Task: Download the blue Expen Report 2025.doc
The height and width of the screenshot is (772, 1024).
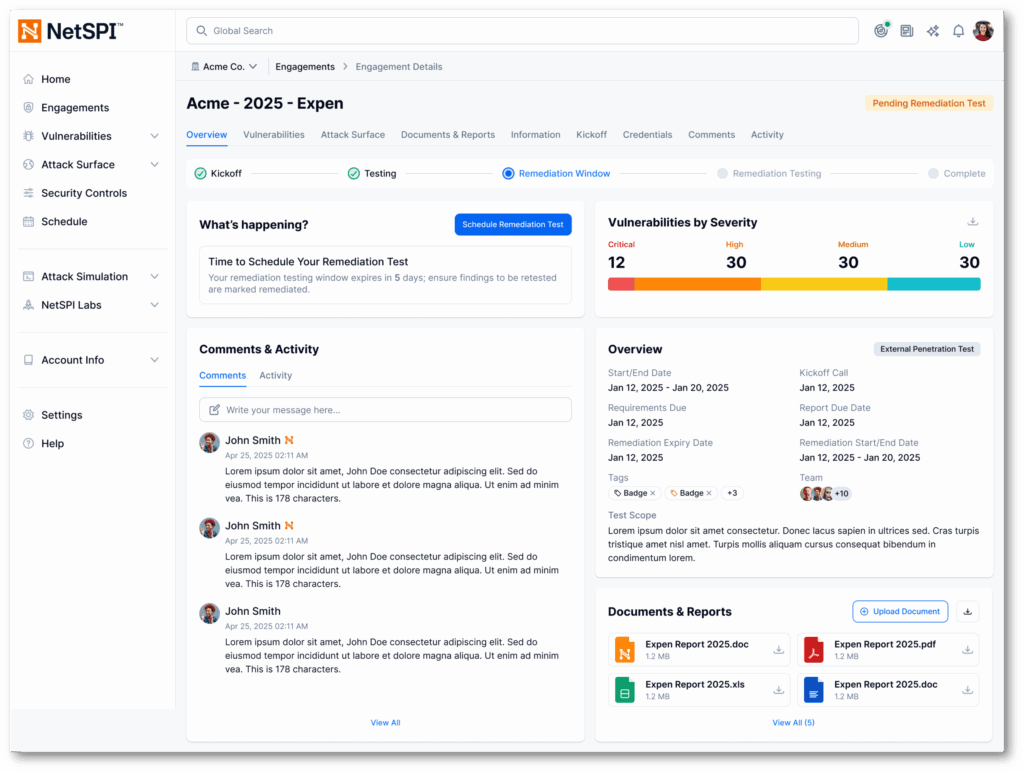Action: tap(967, 690)
